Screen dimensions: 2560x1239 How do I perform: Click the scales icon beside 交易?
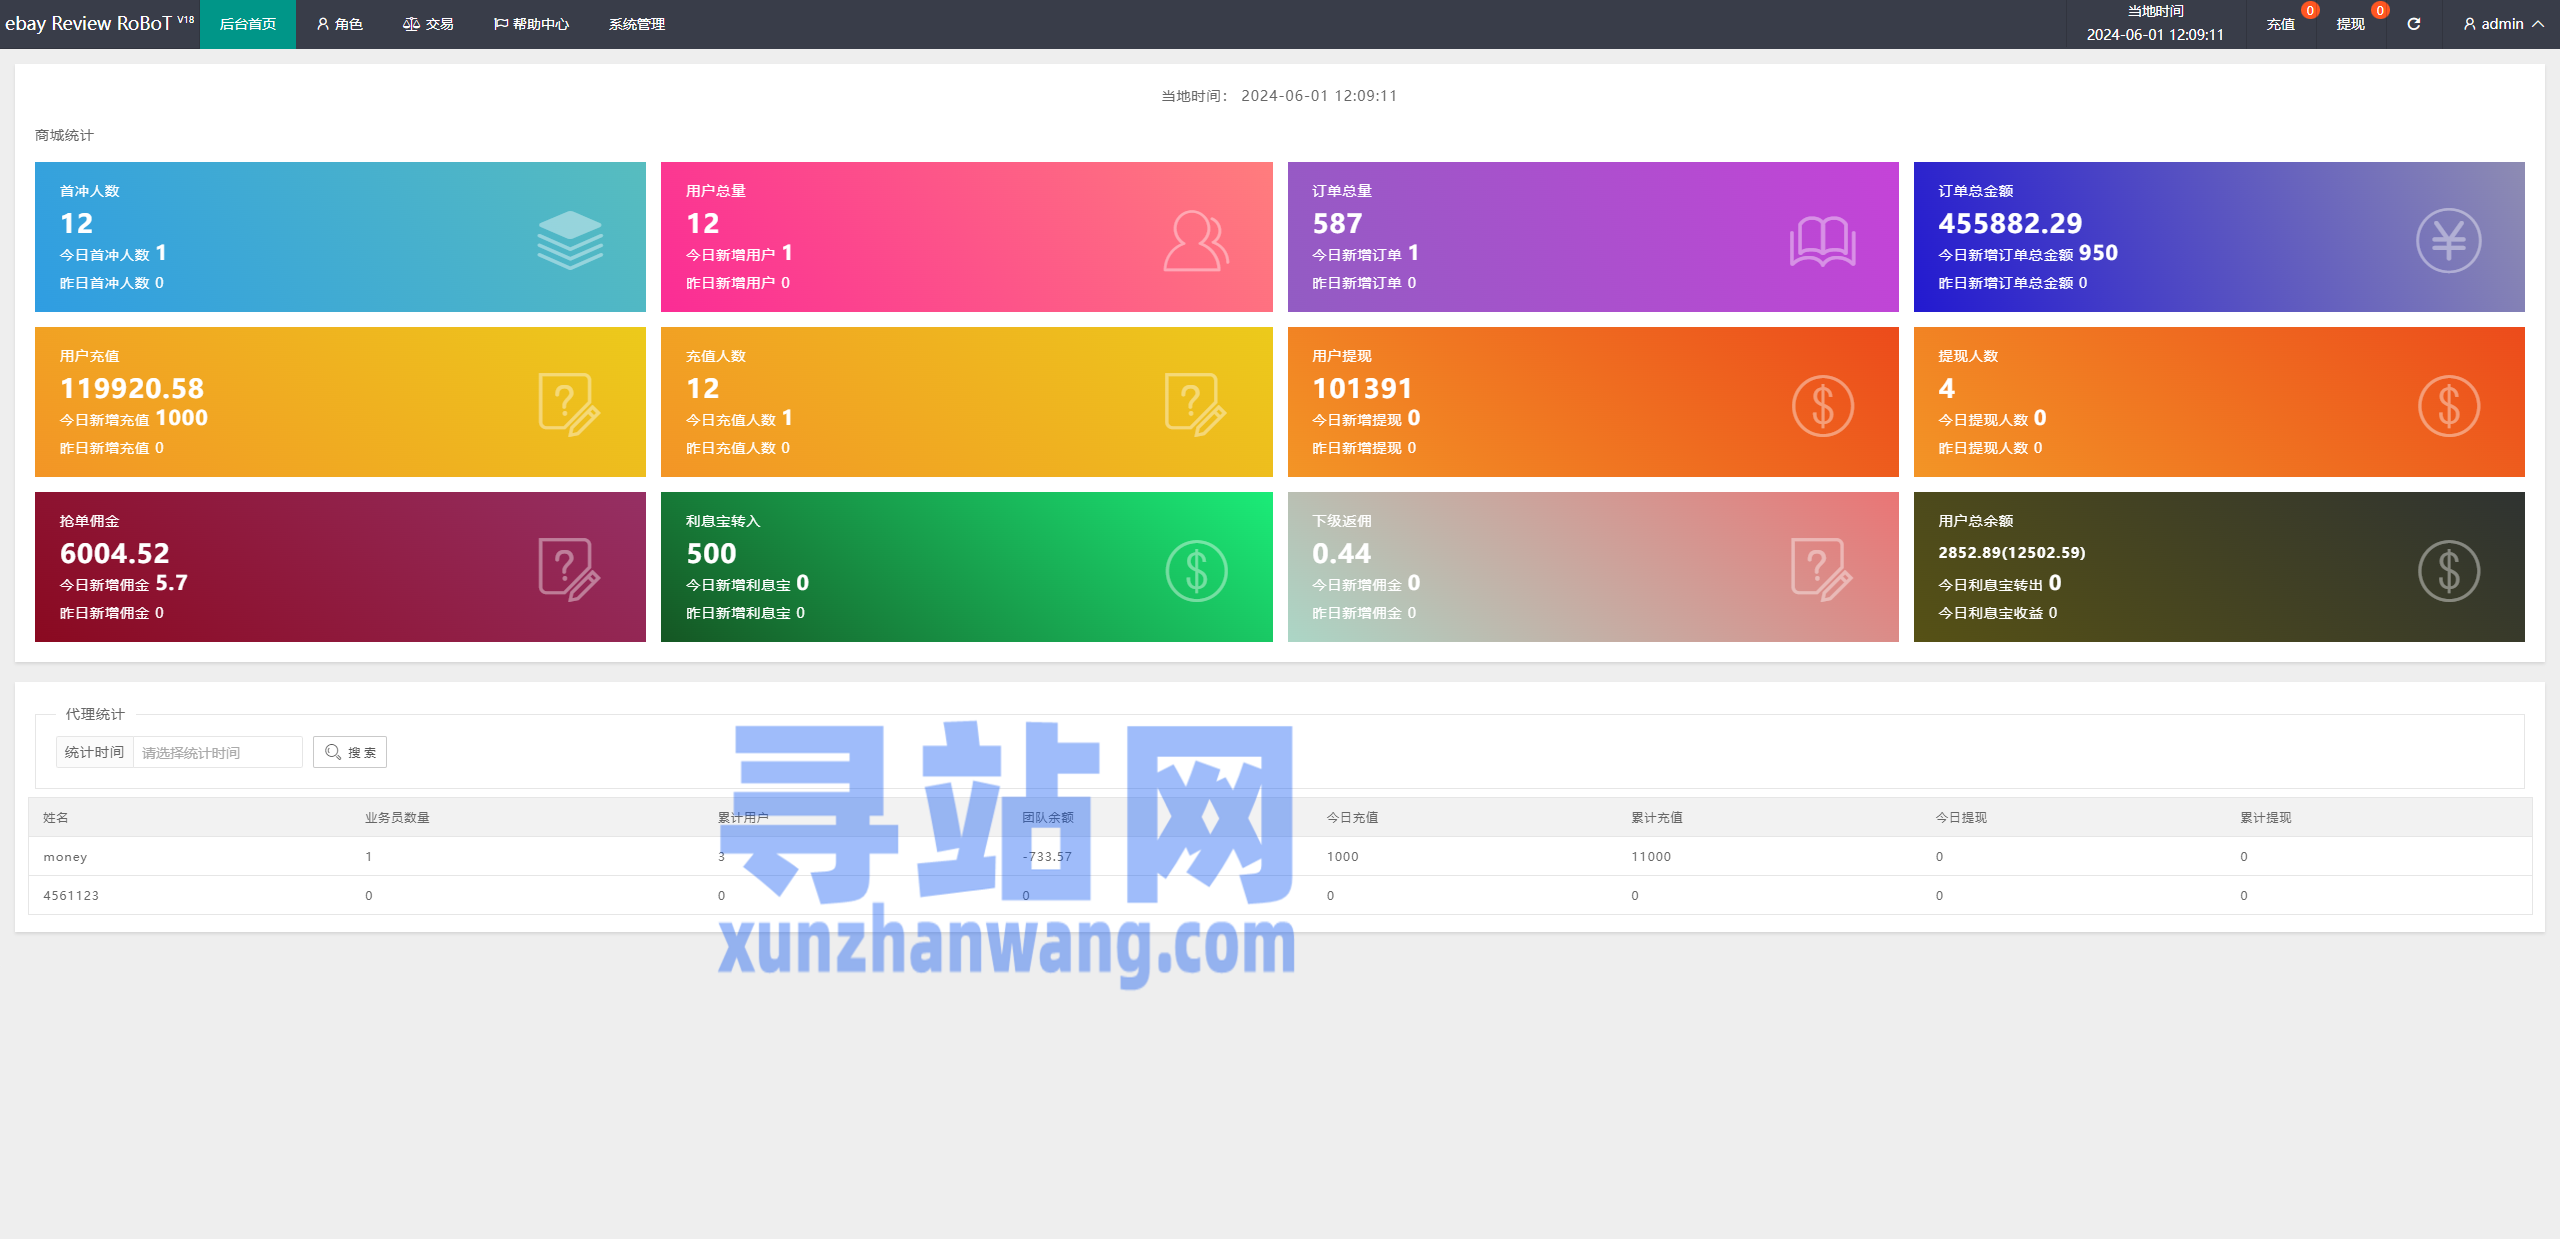tap(411, 24)
